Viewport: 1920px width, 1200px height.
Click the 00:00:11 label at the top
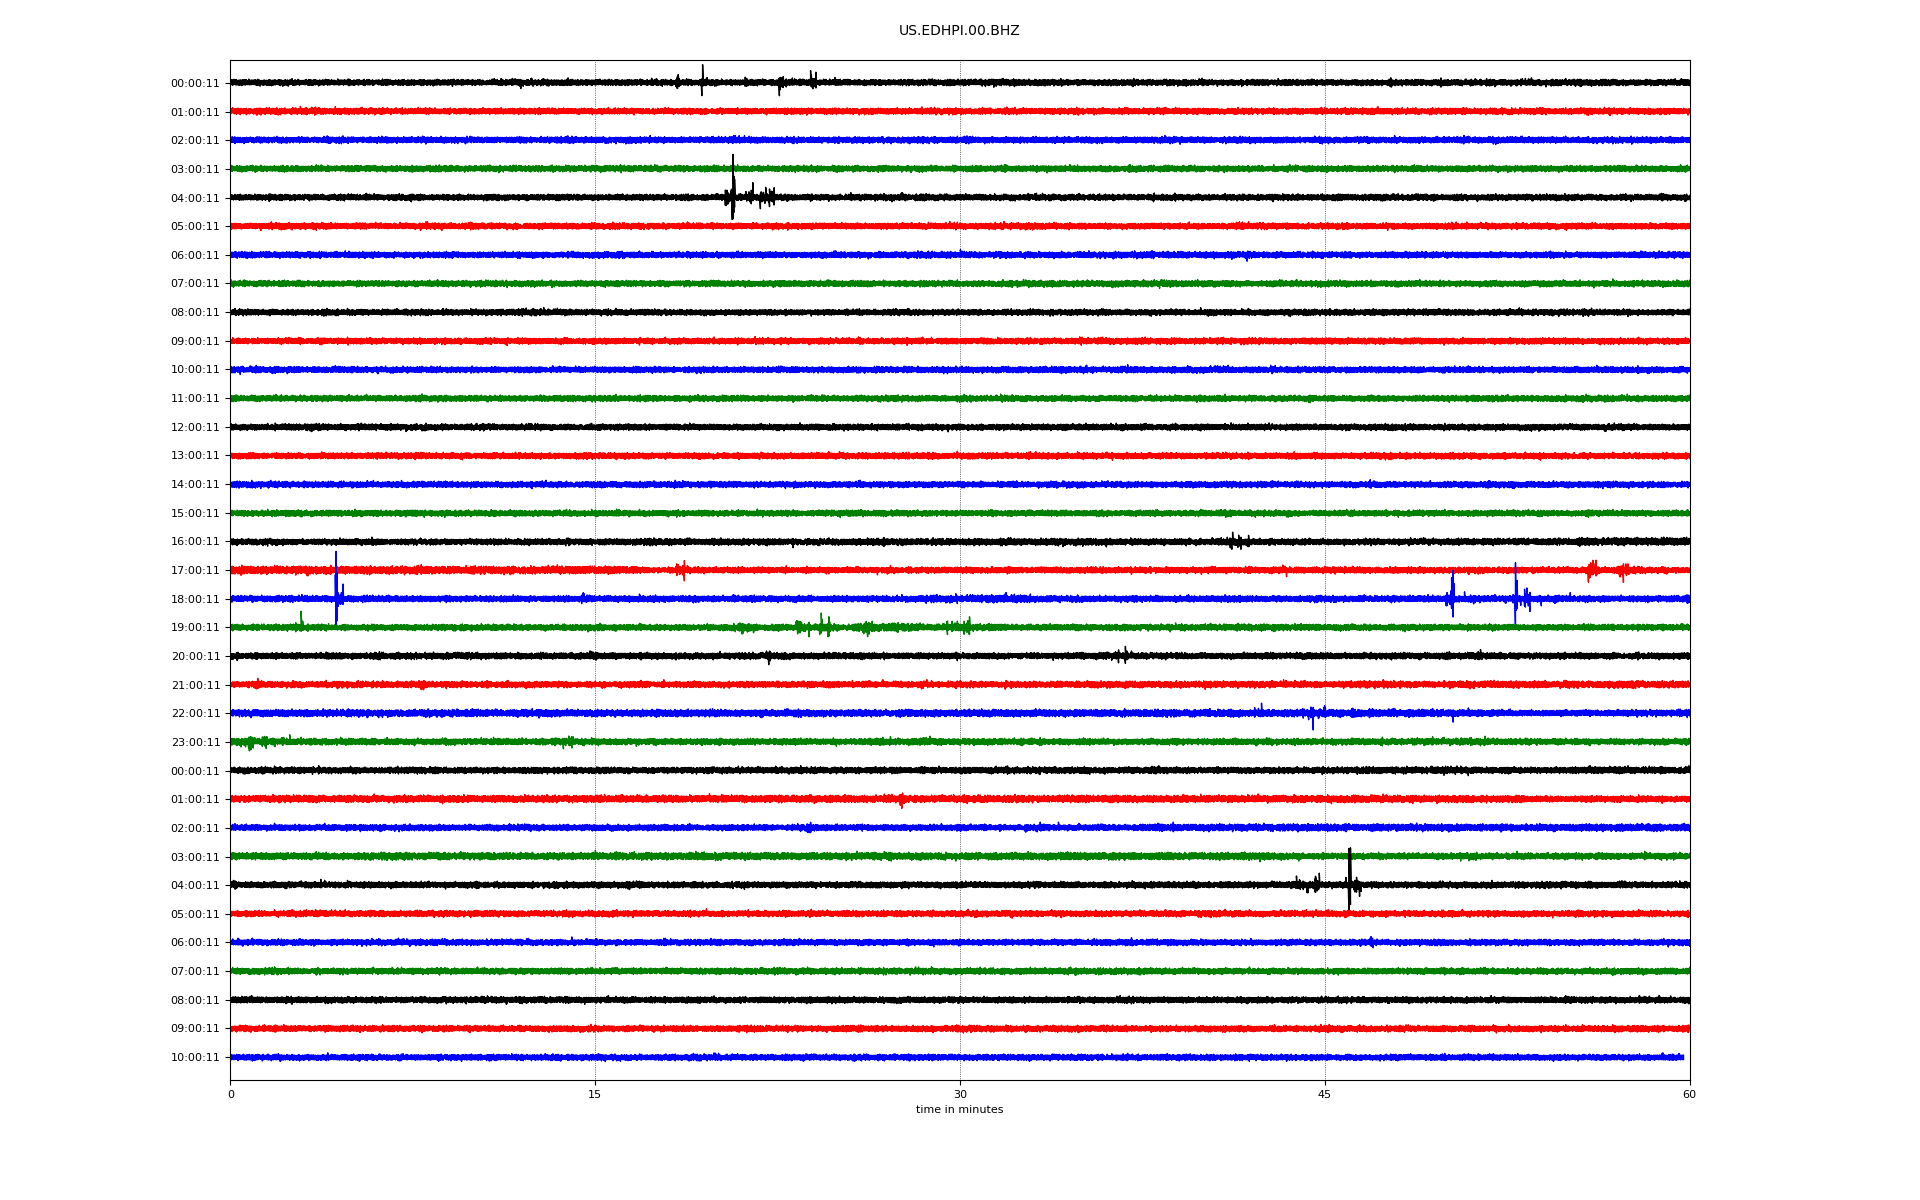coord(195,84)
